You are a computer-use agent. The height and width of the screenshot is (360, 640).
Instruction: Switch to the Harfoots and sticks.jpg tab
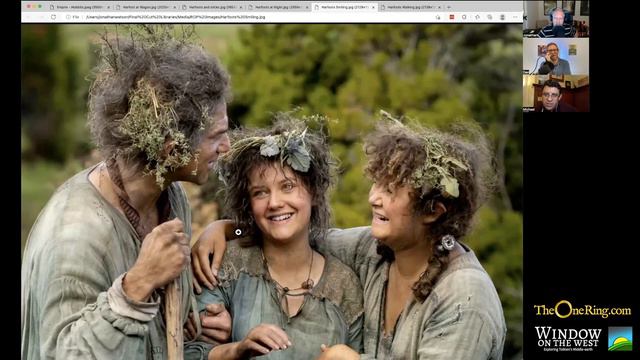coord(212,7)
